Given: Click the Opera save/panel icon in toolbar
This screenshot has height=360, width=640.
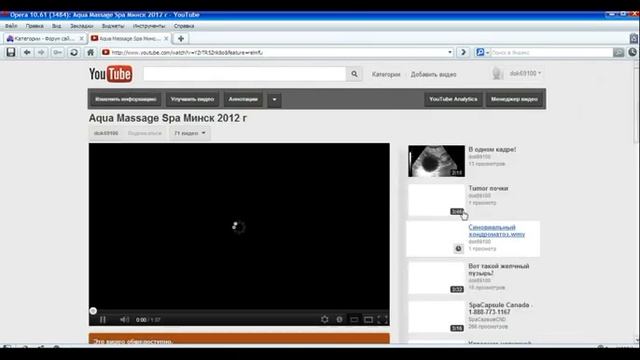Looking at the screenshot, I should tap(11, 52).
